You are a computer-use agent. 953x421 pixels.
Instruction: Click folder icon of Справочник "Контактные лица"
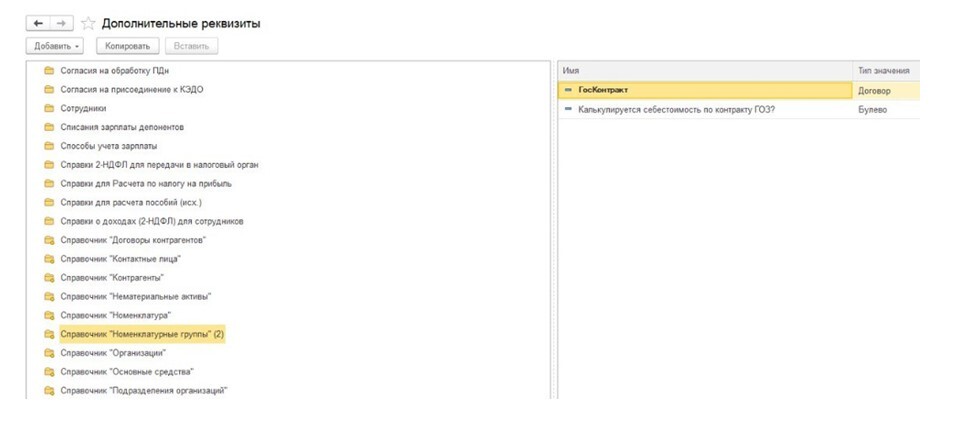pyautogui.click(x=49, y=259)
